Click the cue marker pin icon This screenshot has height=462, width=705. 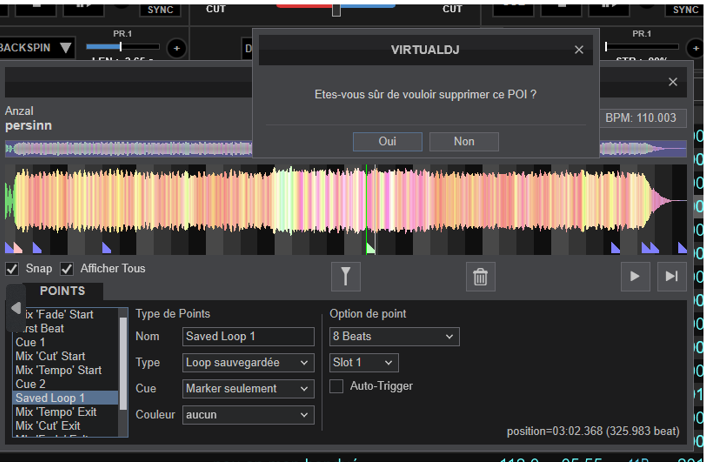[345, 277]
